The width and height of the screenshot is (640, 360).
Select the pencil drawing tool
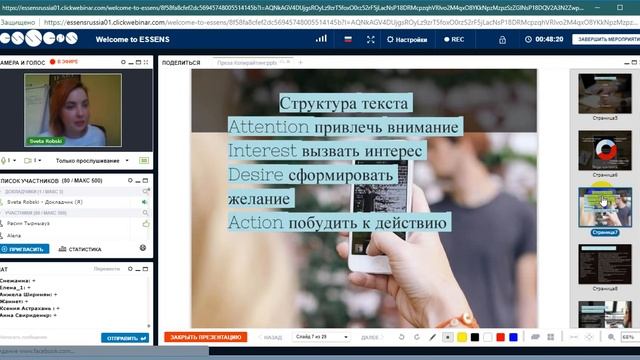433,337
